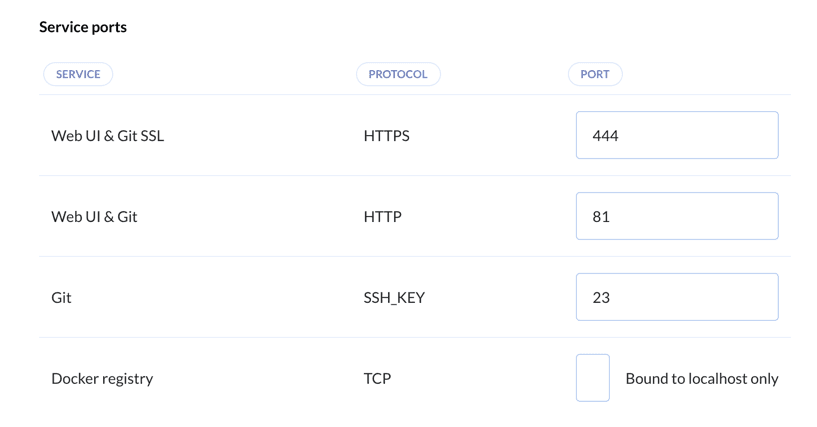This screenshot has height=427, width=817.
Task: Click the TCP protocol text
Action: point(377,379)
